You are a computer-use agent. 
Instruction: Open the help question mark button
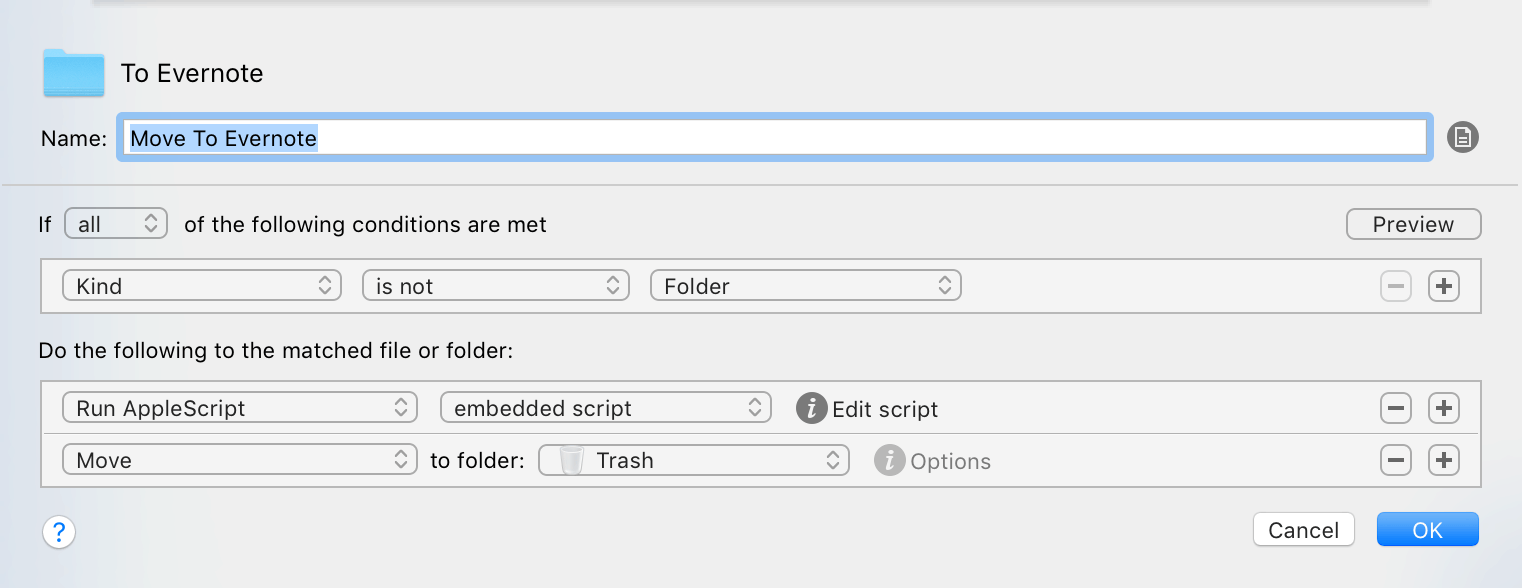59,531
